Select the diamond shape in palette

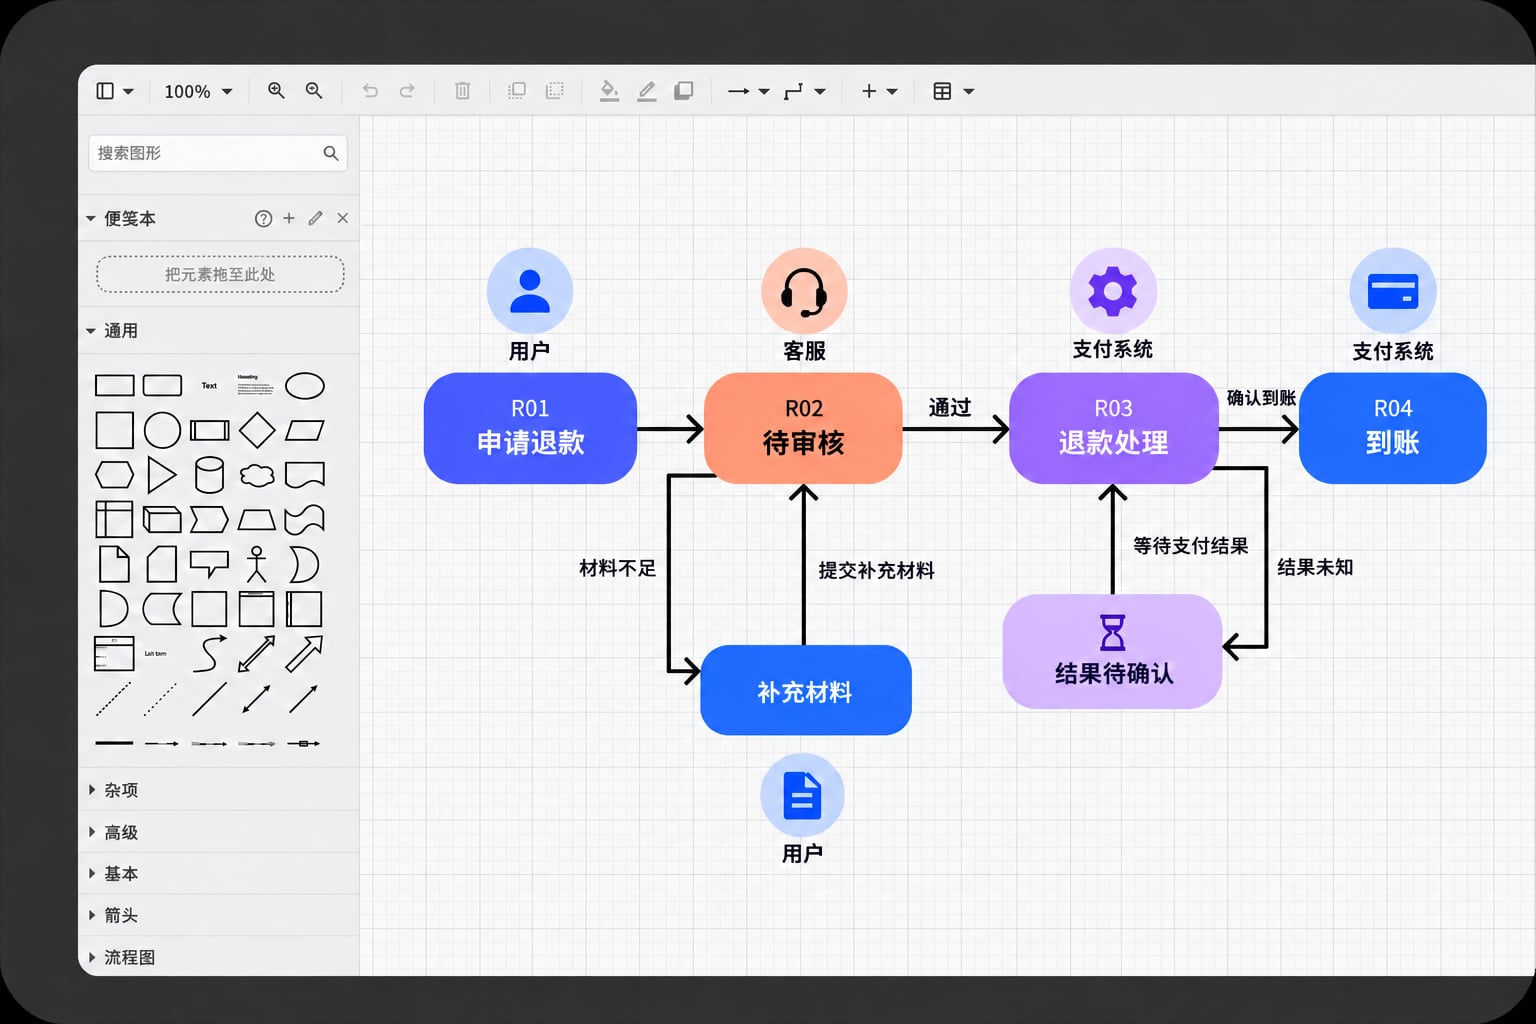(x=257, y=430)
